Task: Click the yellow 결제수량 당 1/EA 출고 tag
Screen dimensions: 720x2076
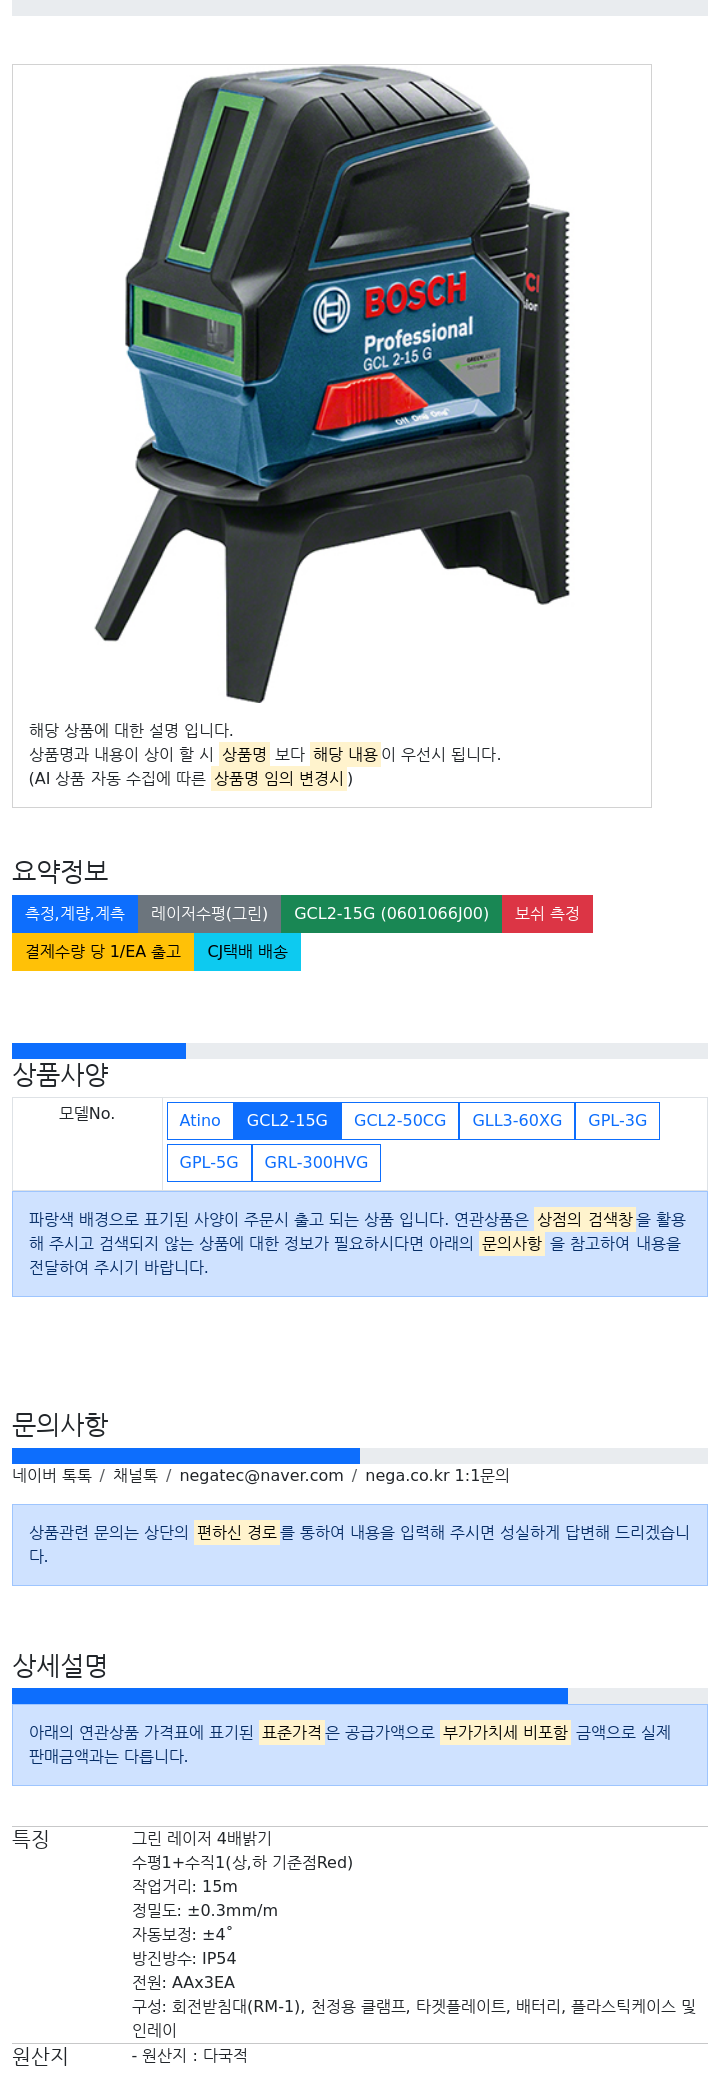Action: coord(103,952)
